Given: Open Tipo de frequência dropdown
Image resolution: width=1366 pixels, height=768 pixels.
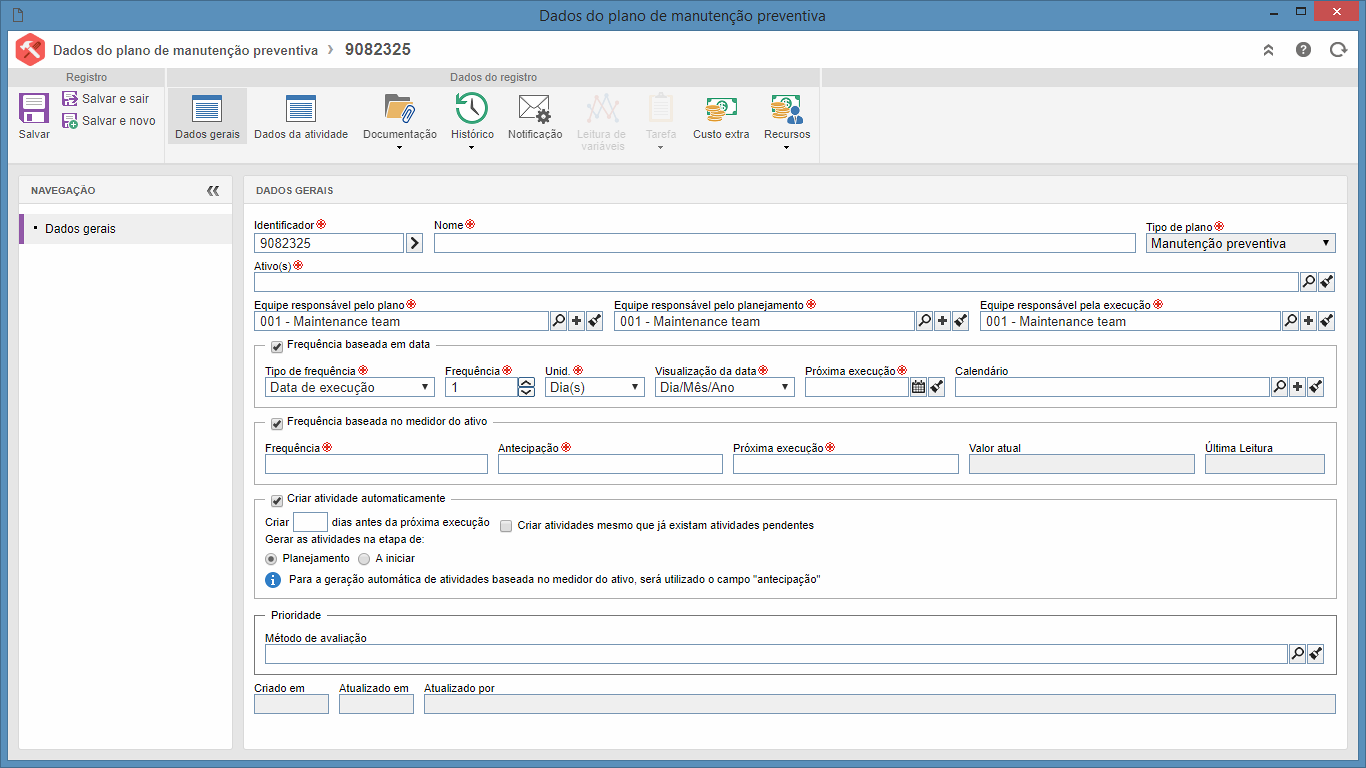Looking at the screenshot, I should [x=350, y=387].
